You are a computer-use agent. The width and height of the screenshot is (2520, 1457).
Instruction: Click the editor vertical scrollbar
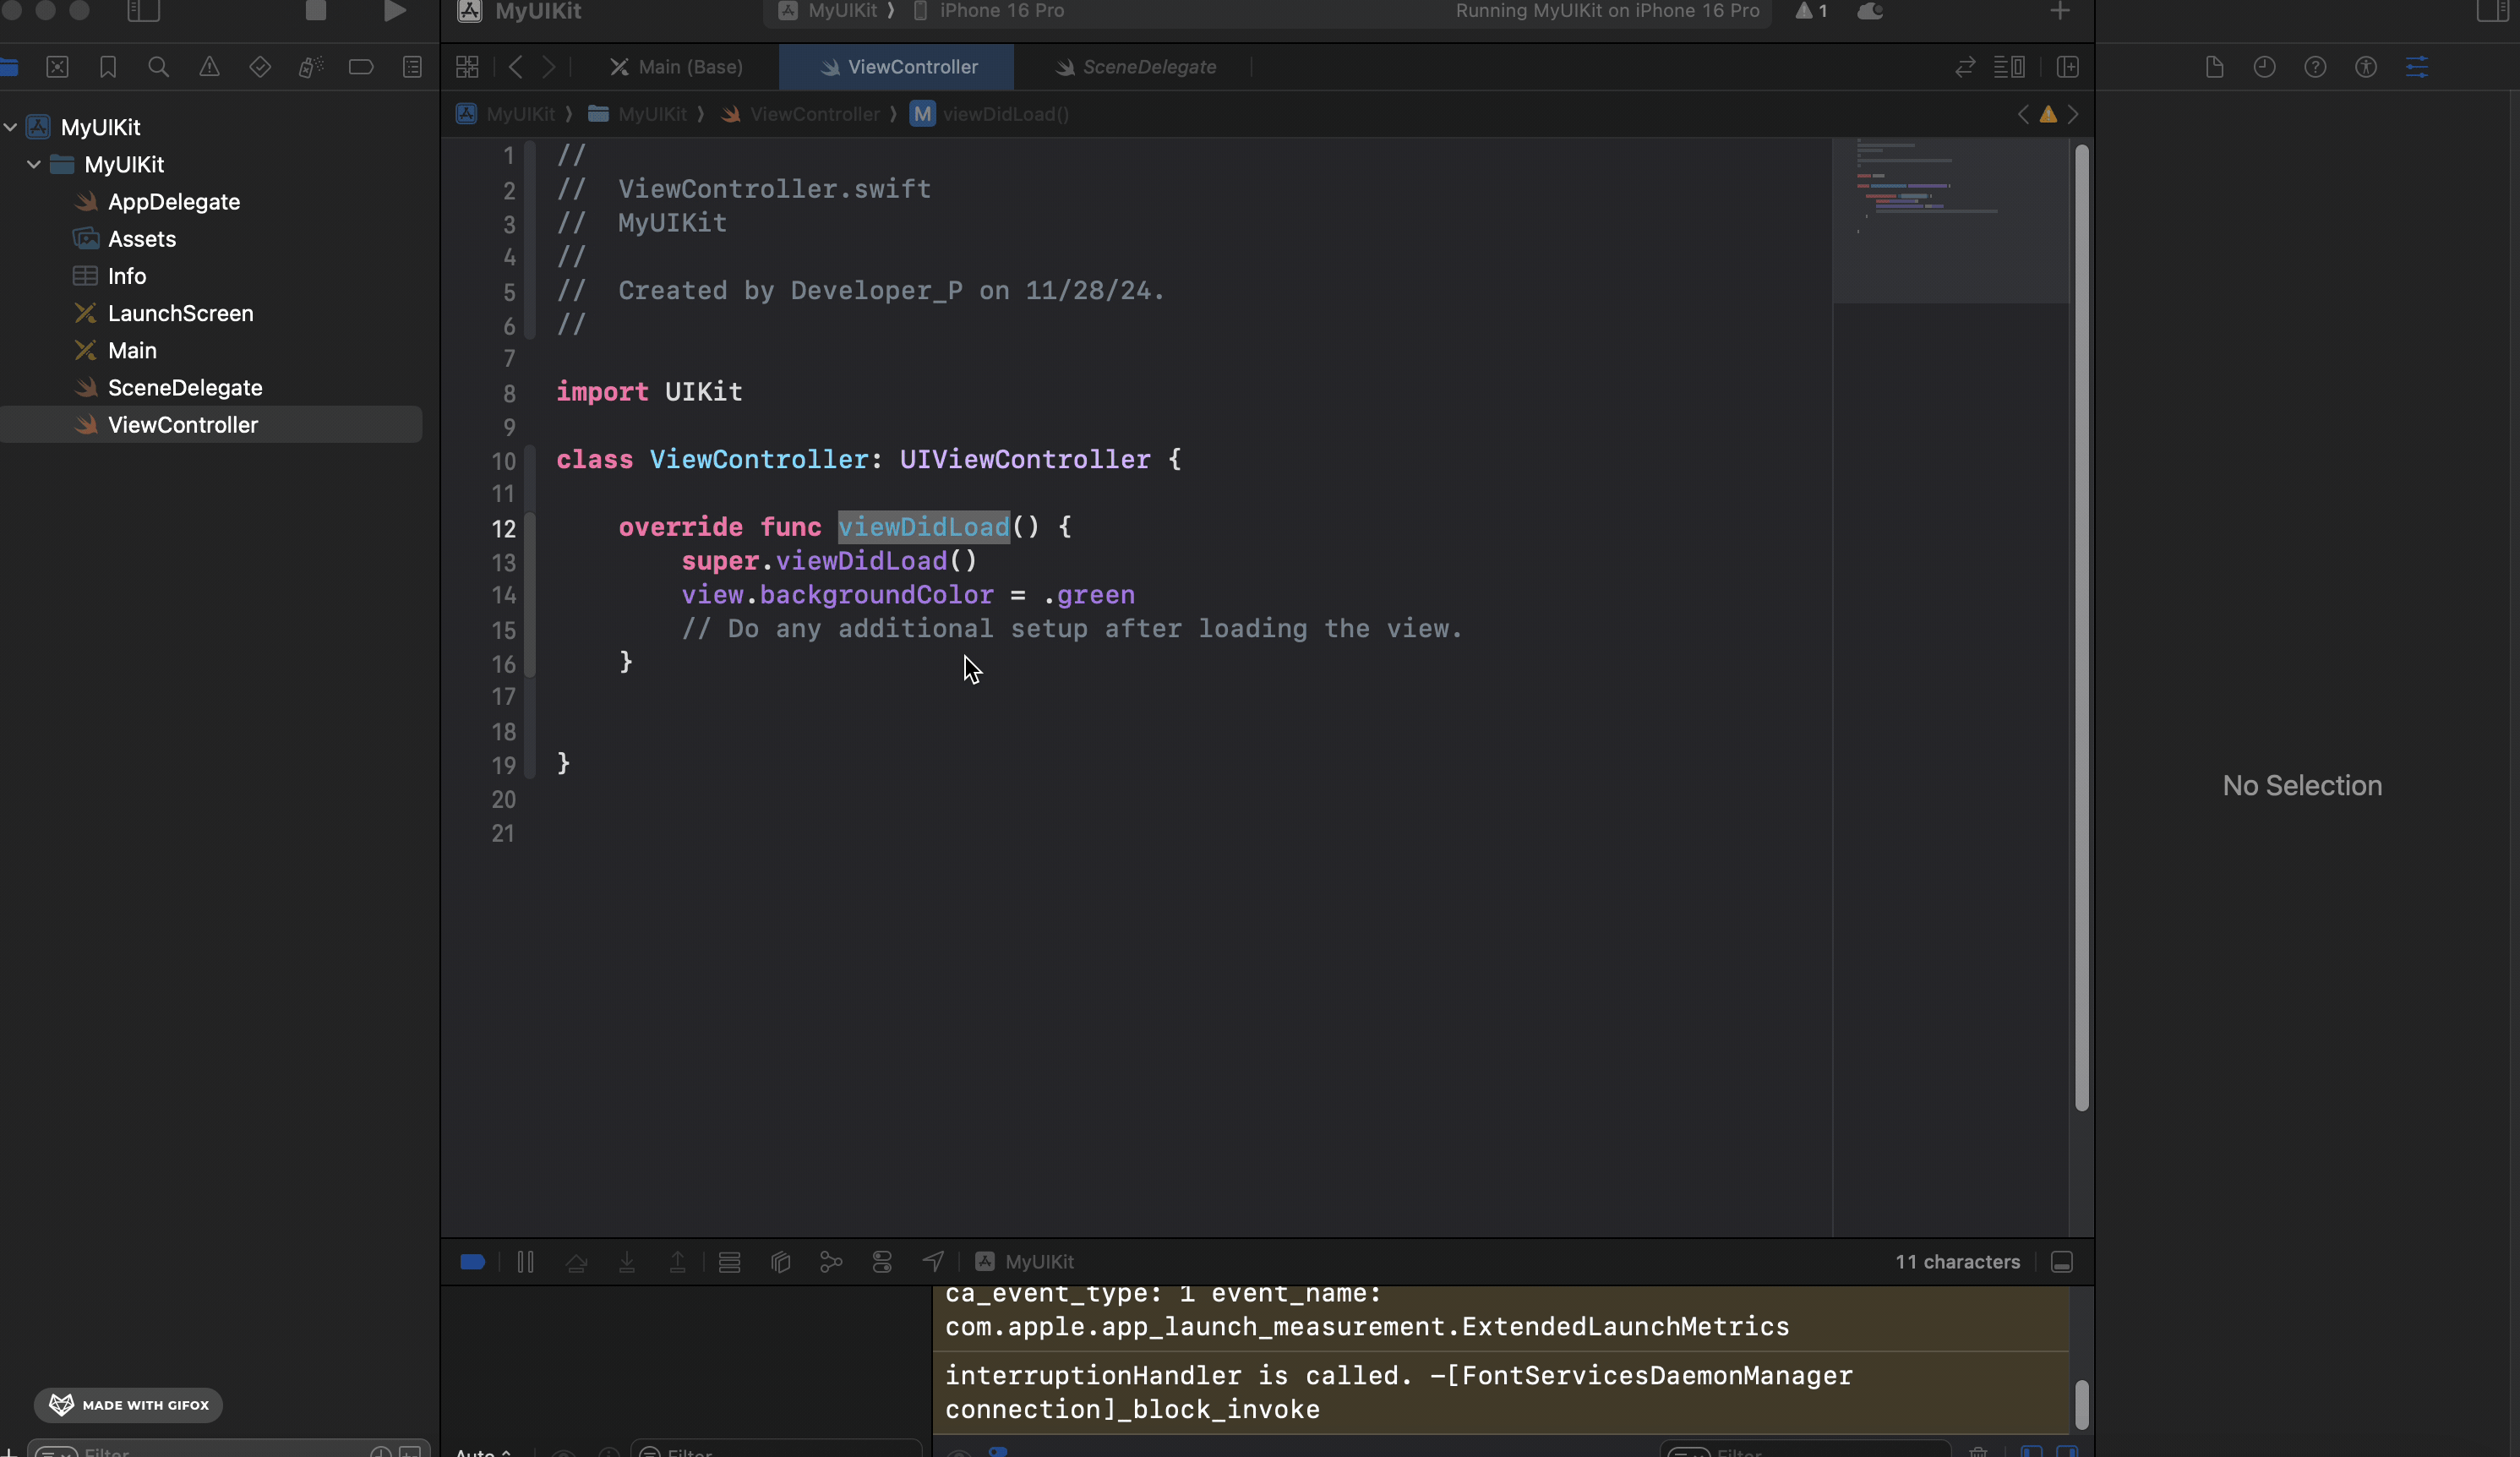pos(2081,626)
